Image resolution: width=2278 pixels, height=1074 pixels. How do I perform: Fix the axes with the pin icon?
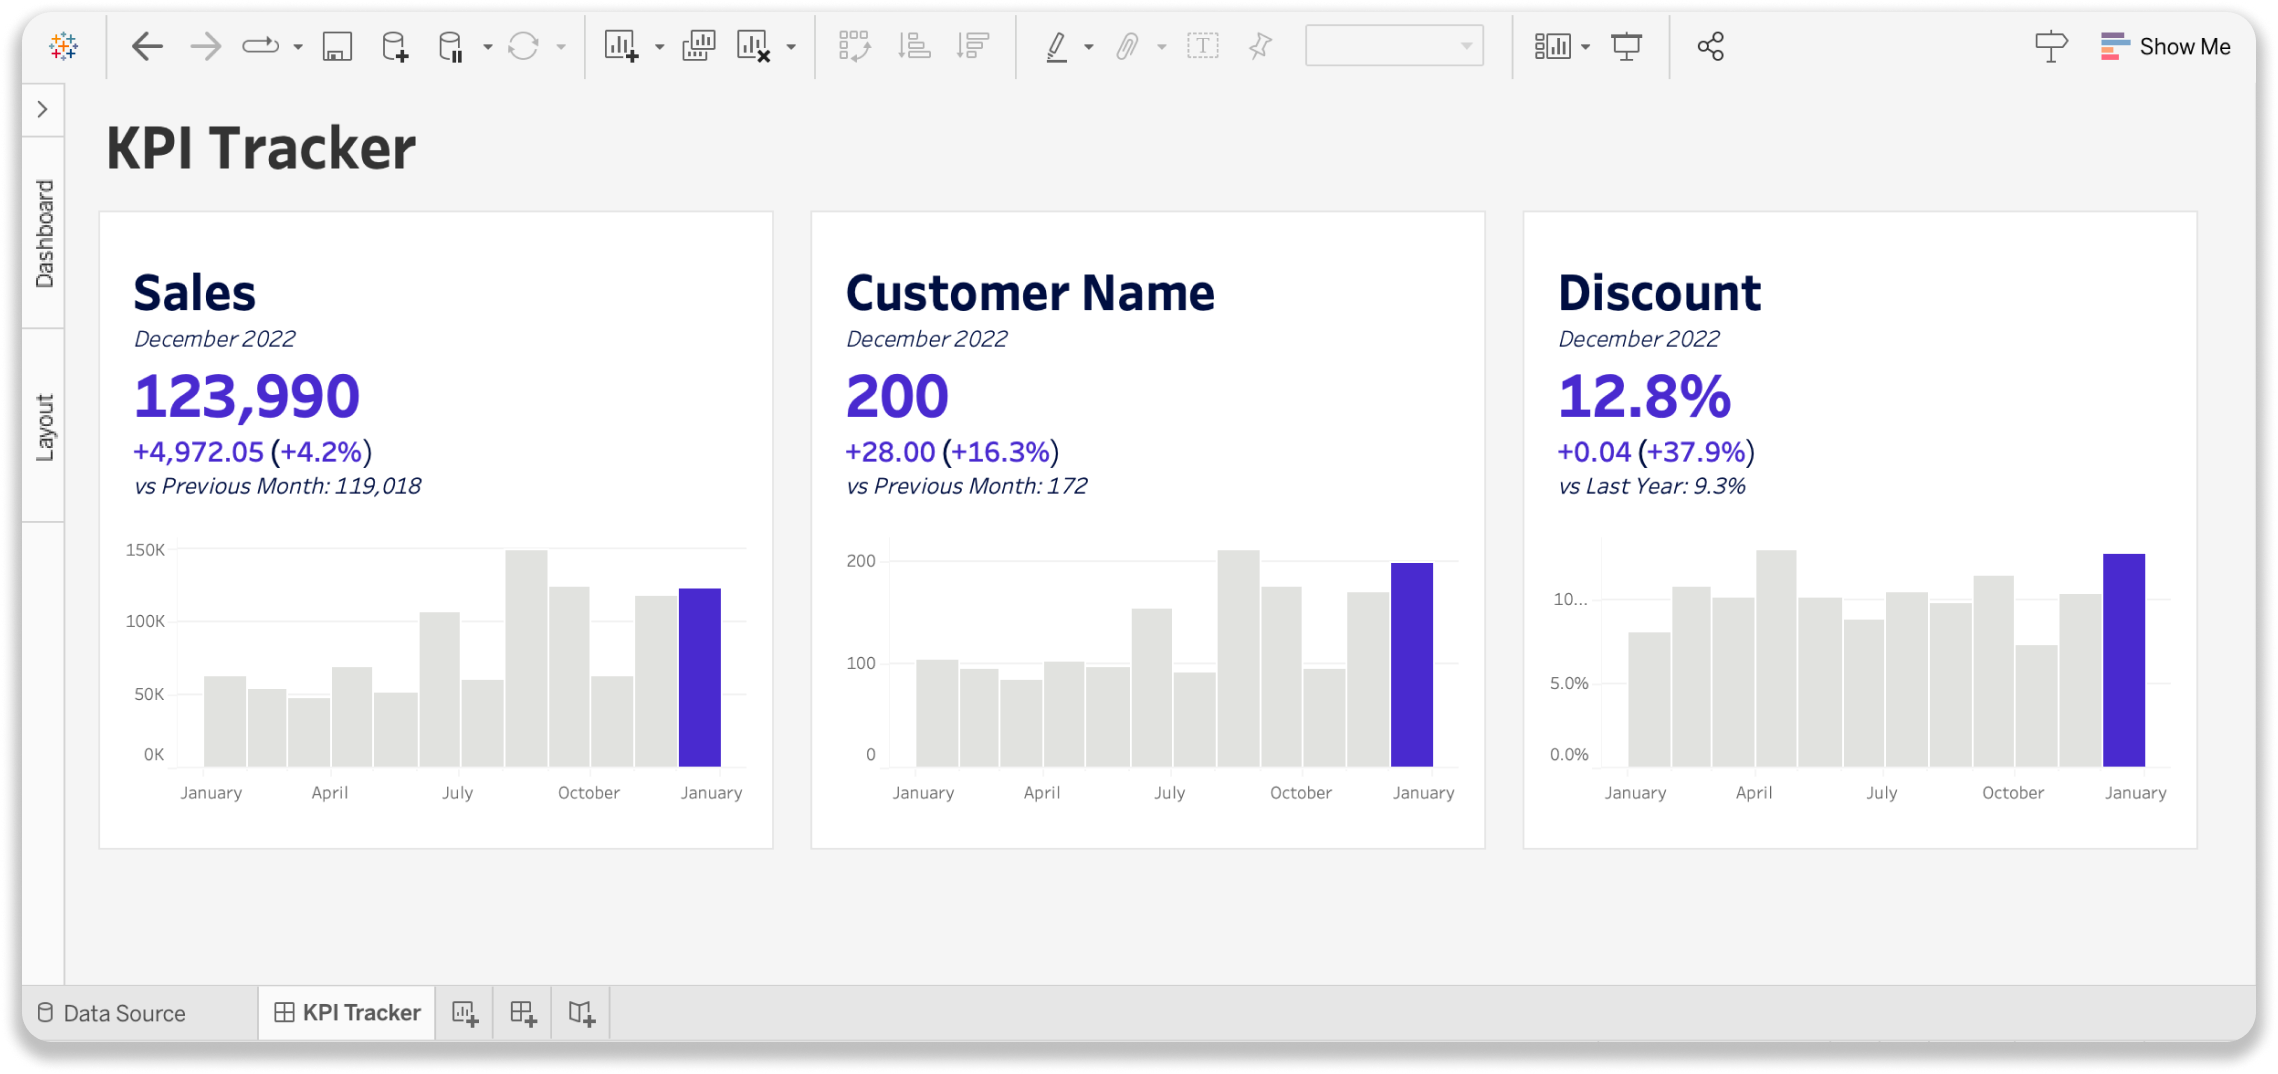click(x=1260, y=46)
